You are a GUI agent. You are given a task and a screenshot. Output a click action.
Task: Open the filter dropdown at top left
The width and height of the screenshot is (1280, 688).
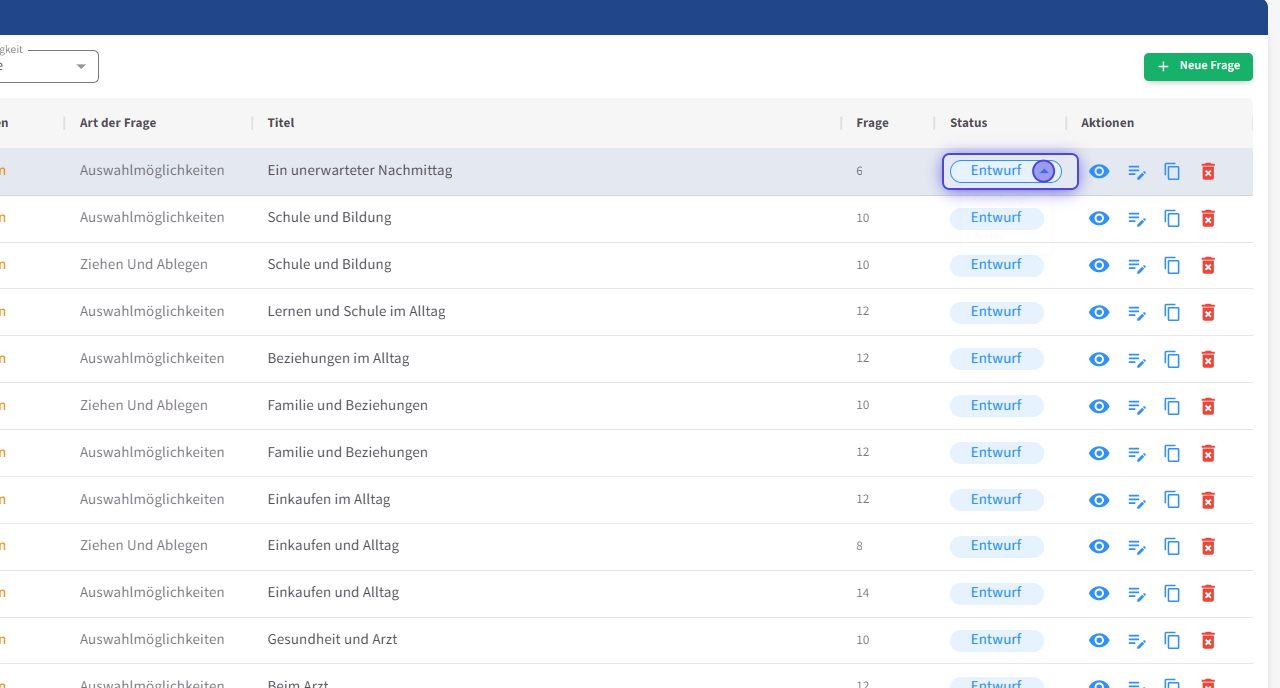[81, 67]
